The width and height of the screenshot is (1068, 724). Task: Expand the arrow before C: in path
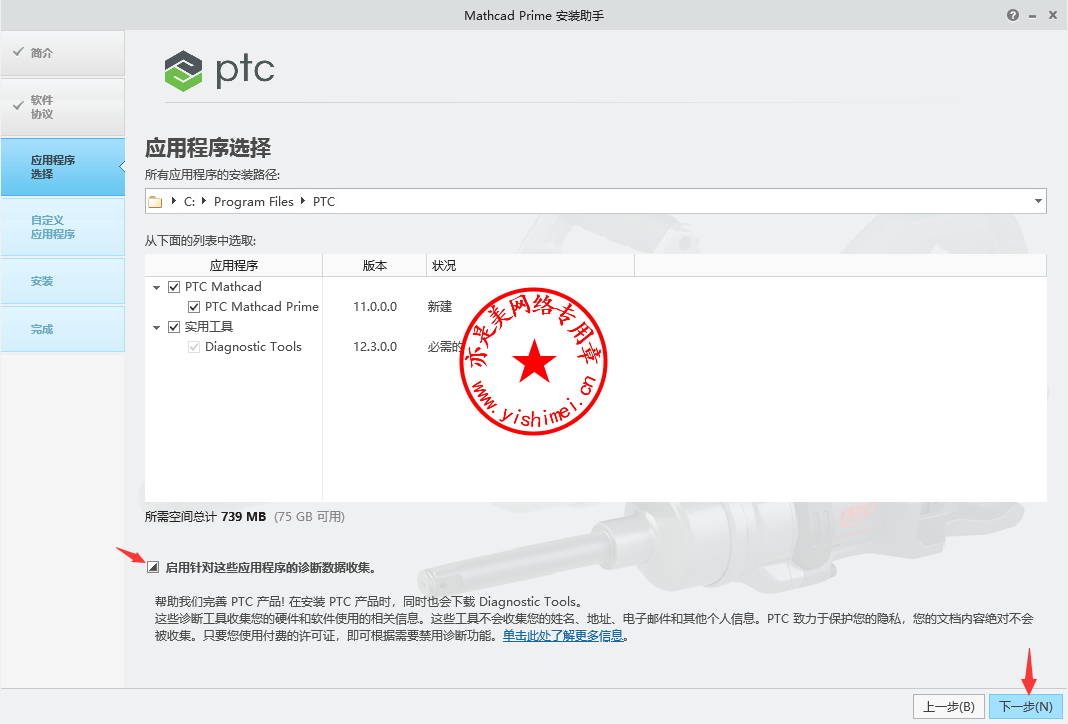click(x=174, y=201)
